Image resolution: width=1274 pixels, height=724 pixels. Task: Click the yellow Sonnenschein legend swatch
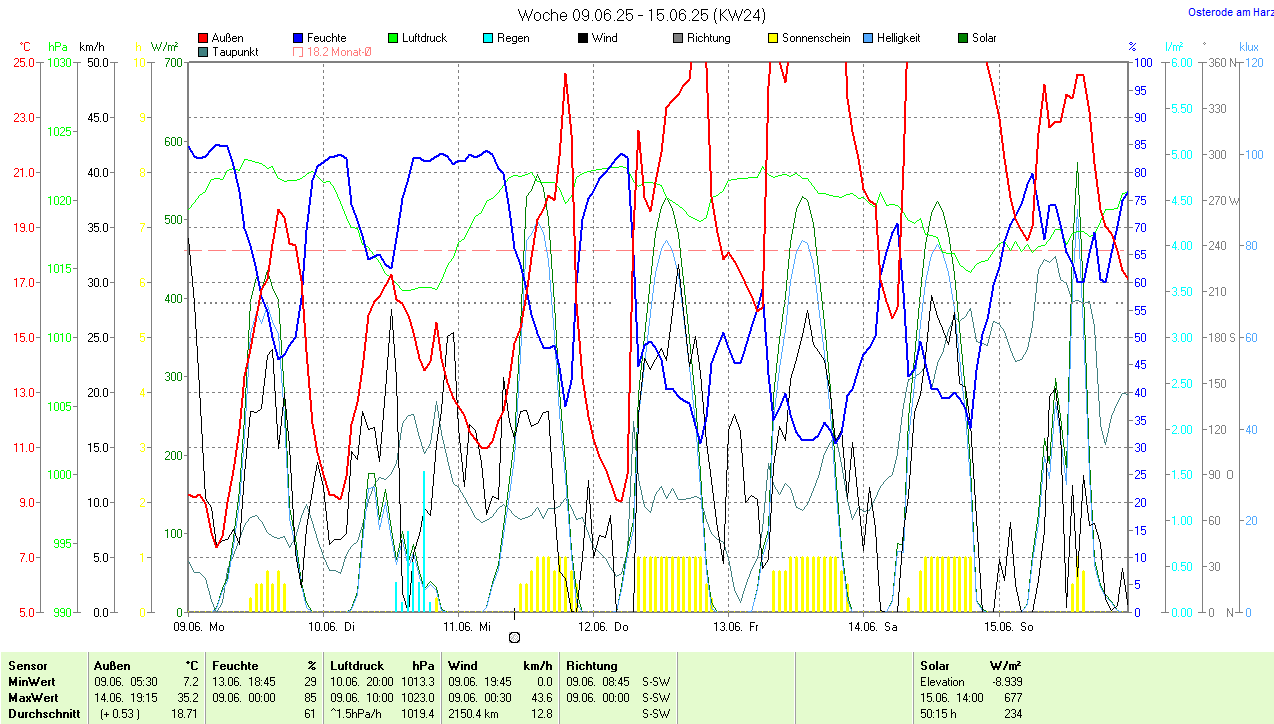click(773, 38)
